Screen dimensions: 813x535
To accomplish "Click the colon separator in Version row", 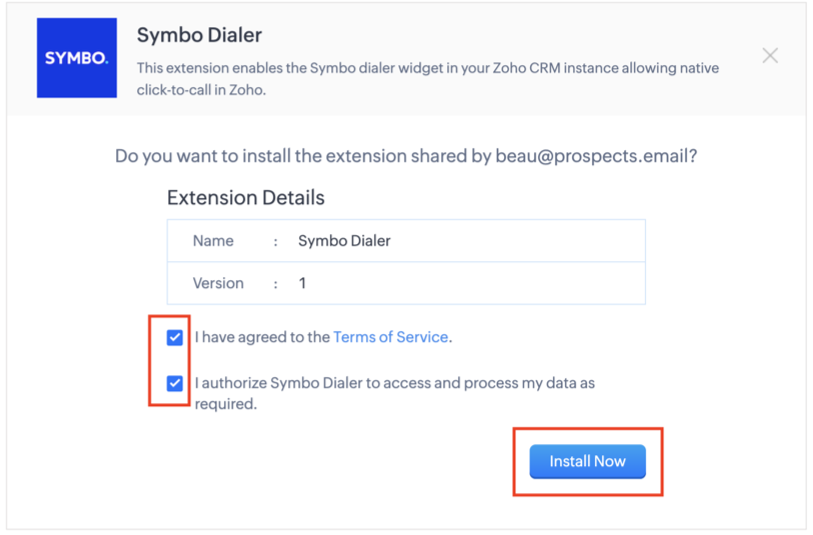I will [276, 284].
